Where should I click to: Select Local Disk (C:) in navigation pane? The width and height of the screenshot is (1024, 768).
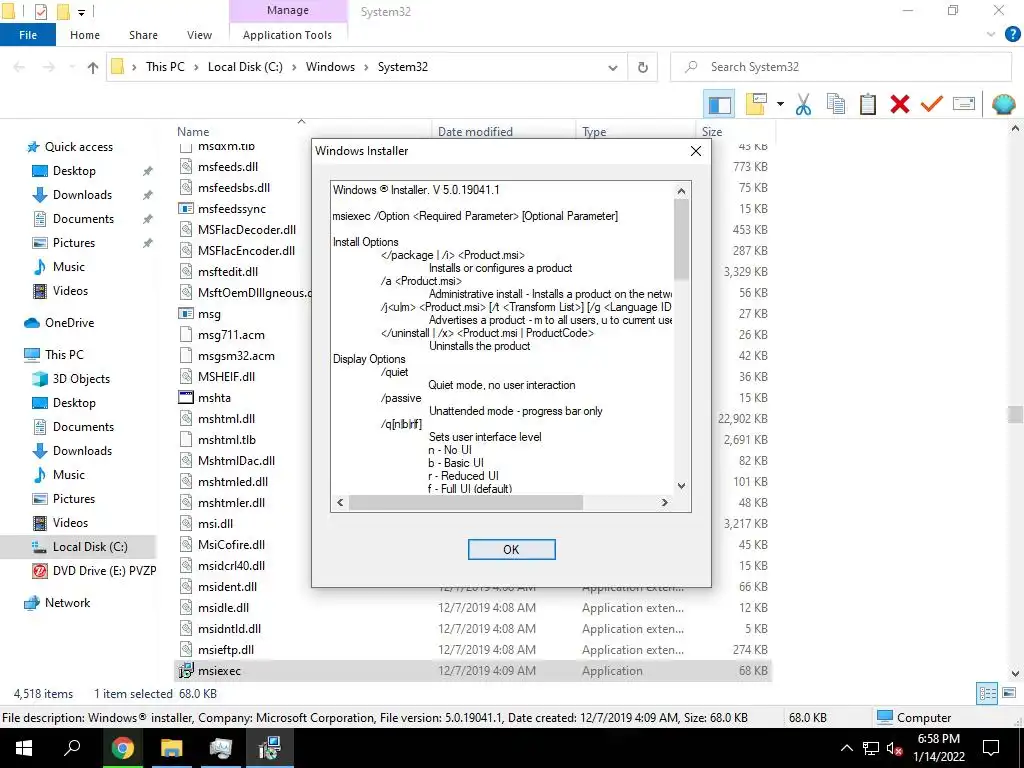(x=90, y=547)
